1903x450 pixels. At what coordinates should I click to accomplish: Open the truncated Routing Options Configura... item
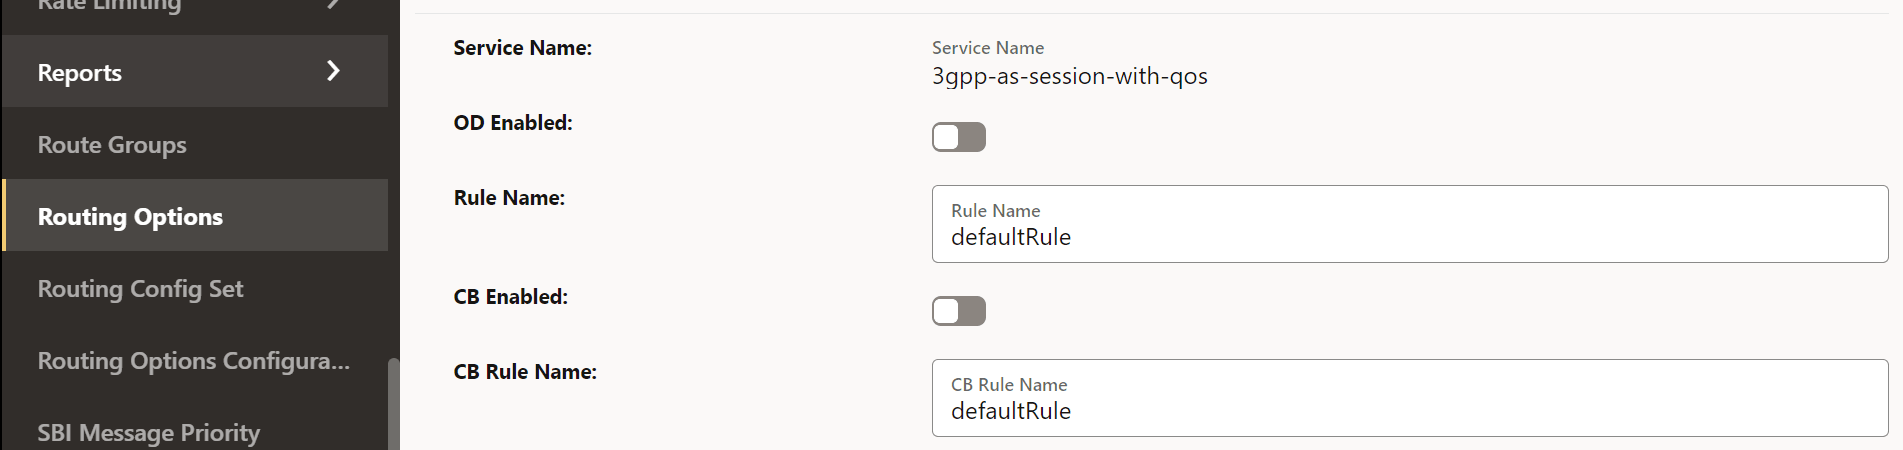pos(193,361)
